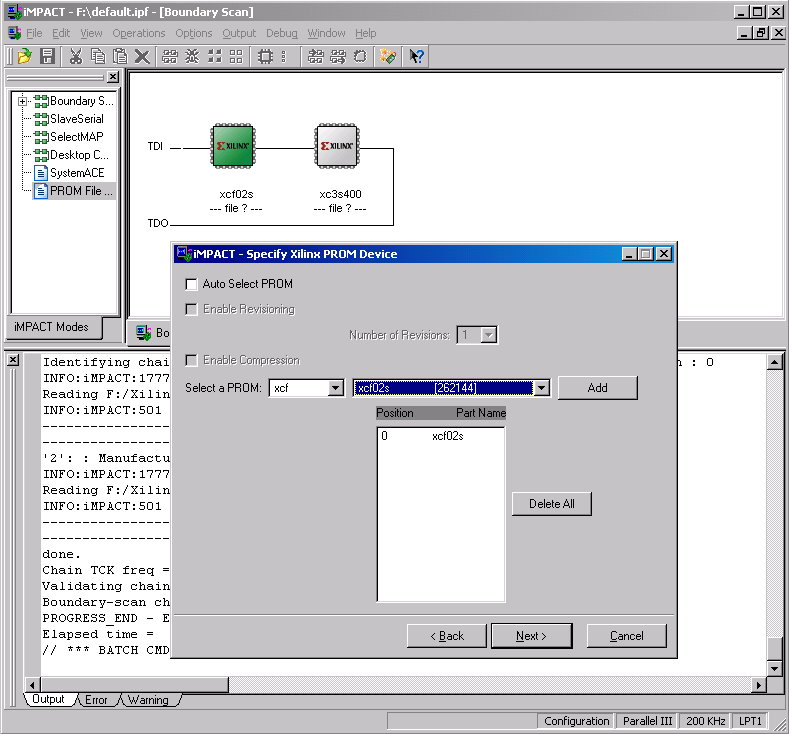Open the Debug menu

coord(282,33)
